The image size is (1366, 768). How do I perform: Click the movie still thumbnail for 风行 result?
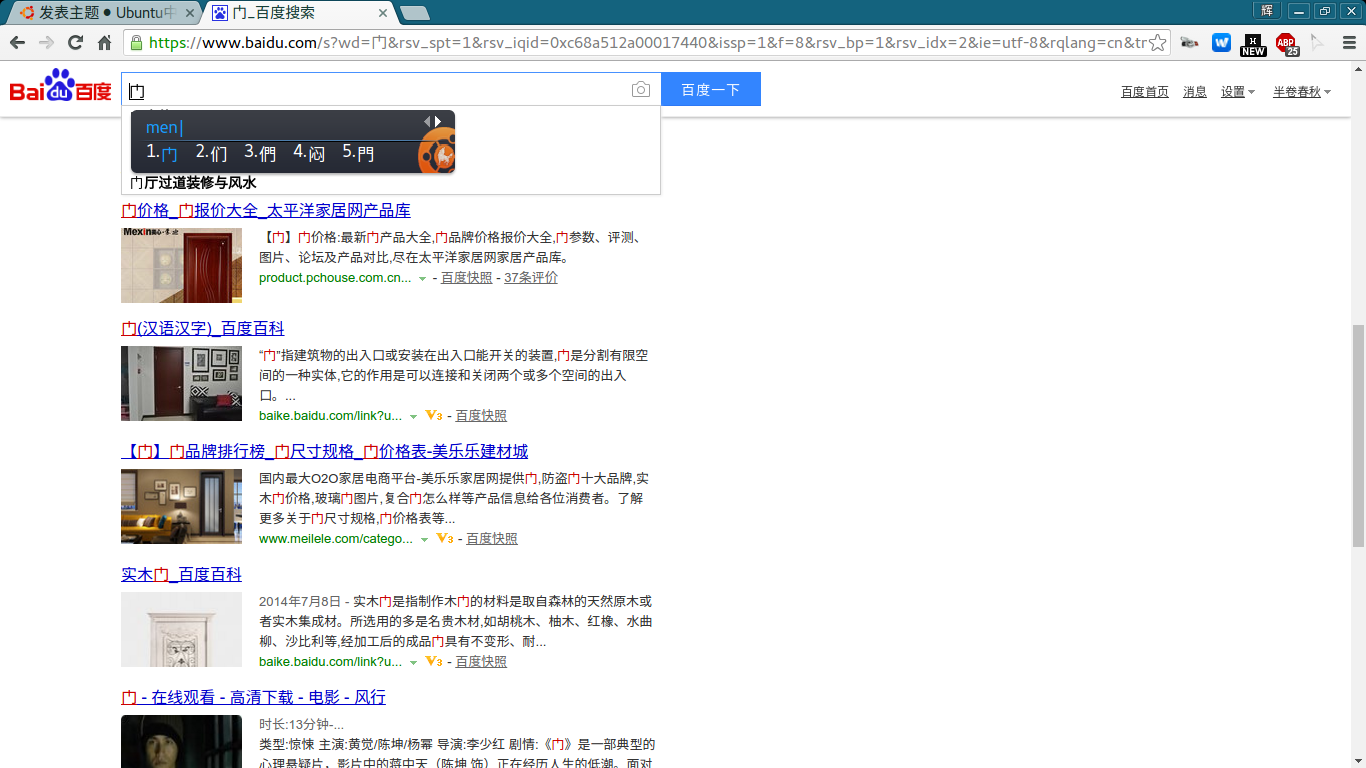tap(181, 741)
